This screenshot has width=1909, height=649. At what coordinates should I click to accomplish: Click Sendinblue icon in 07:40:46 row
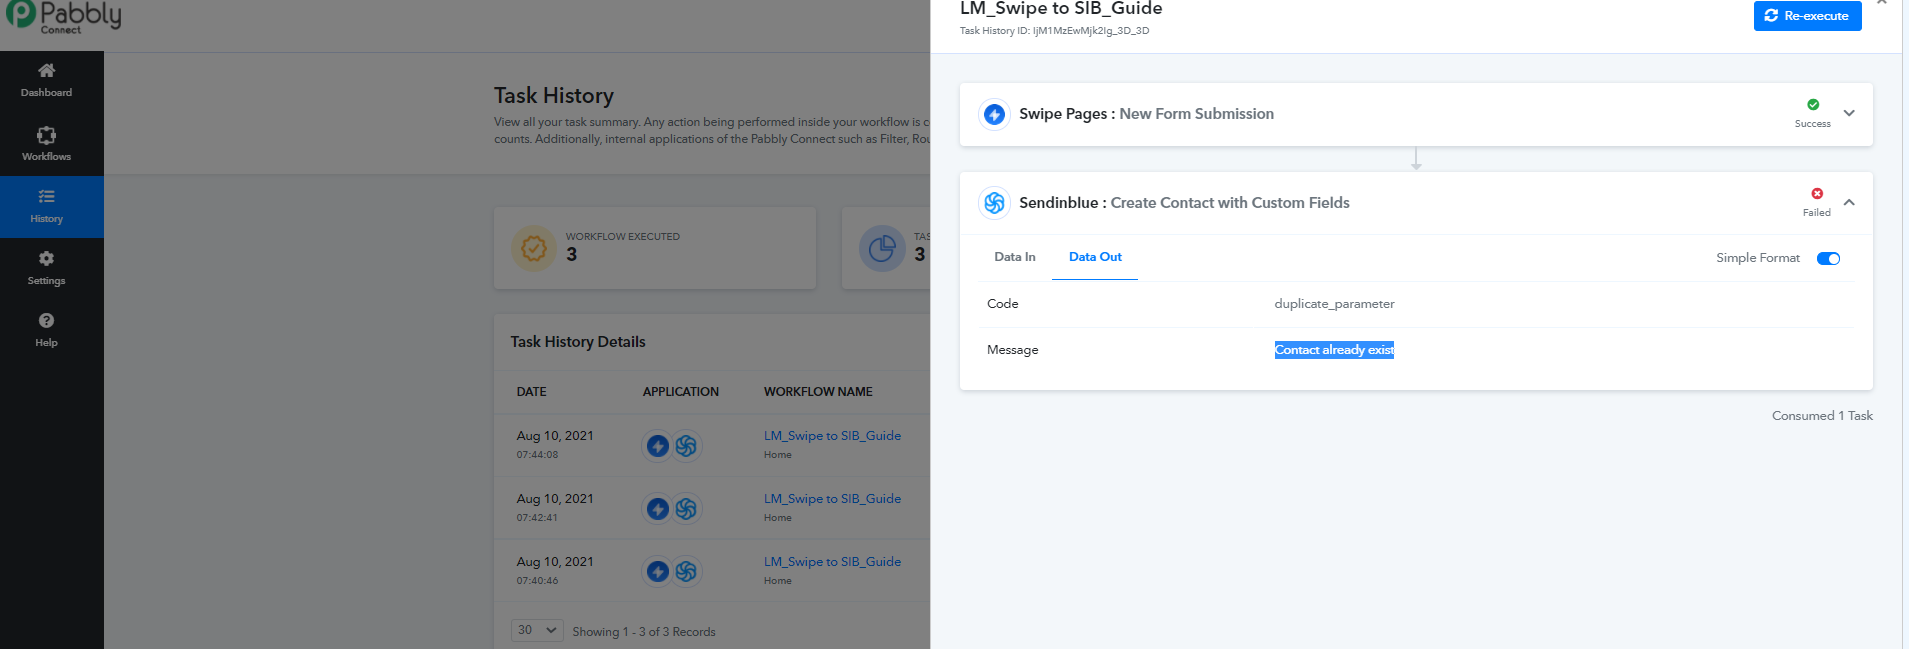pos(686,572)
